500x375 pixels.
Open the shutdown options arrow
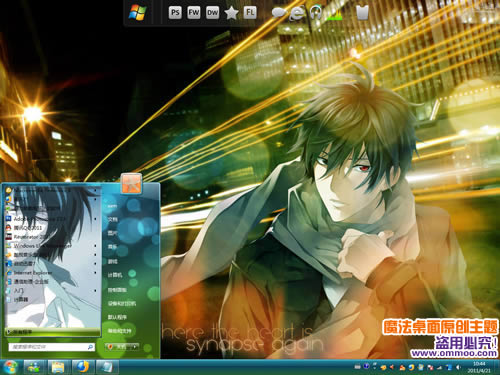click(x=135, y=347)
